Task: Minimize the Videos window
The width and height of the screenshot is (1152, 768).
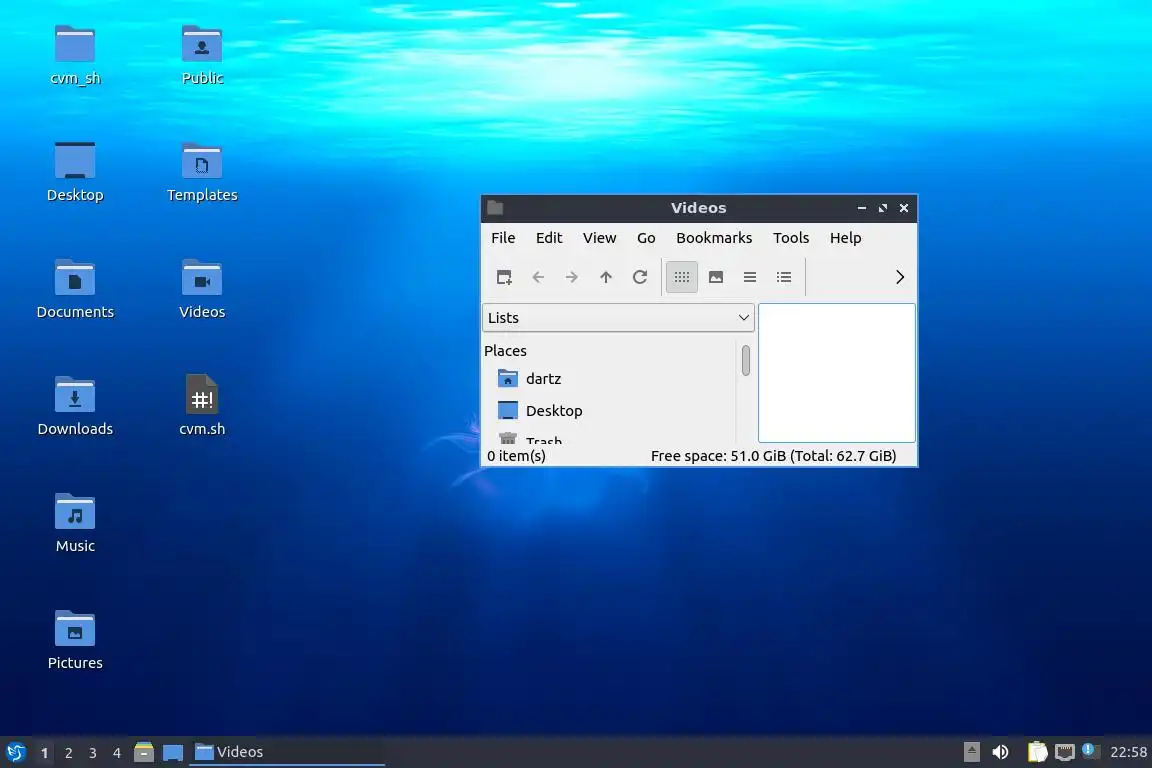Action: pos(862,208)
